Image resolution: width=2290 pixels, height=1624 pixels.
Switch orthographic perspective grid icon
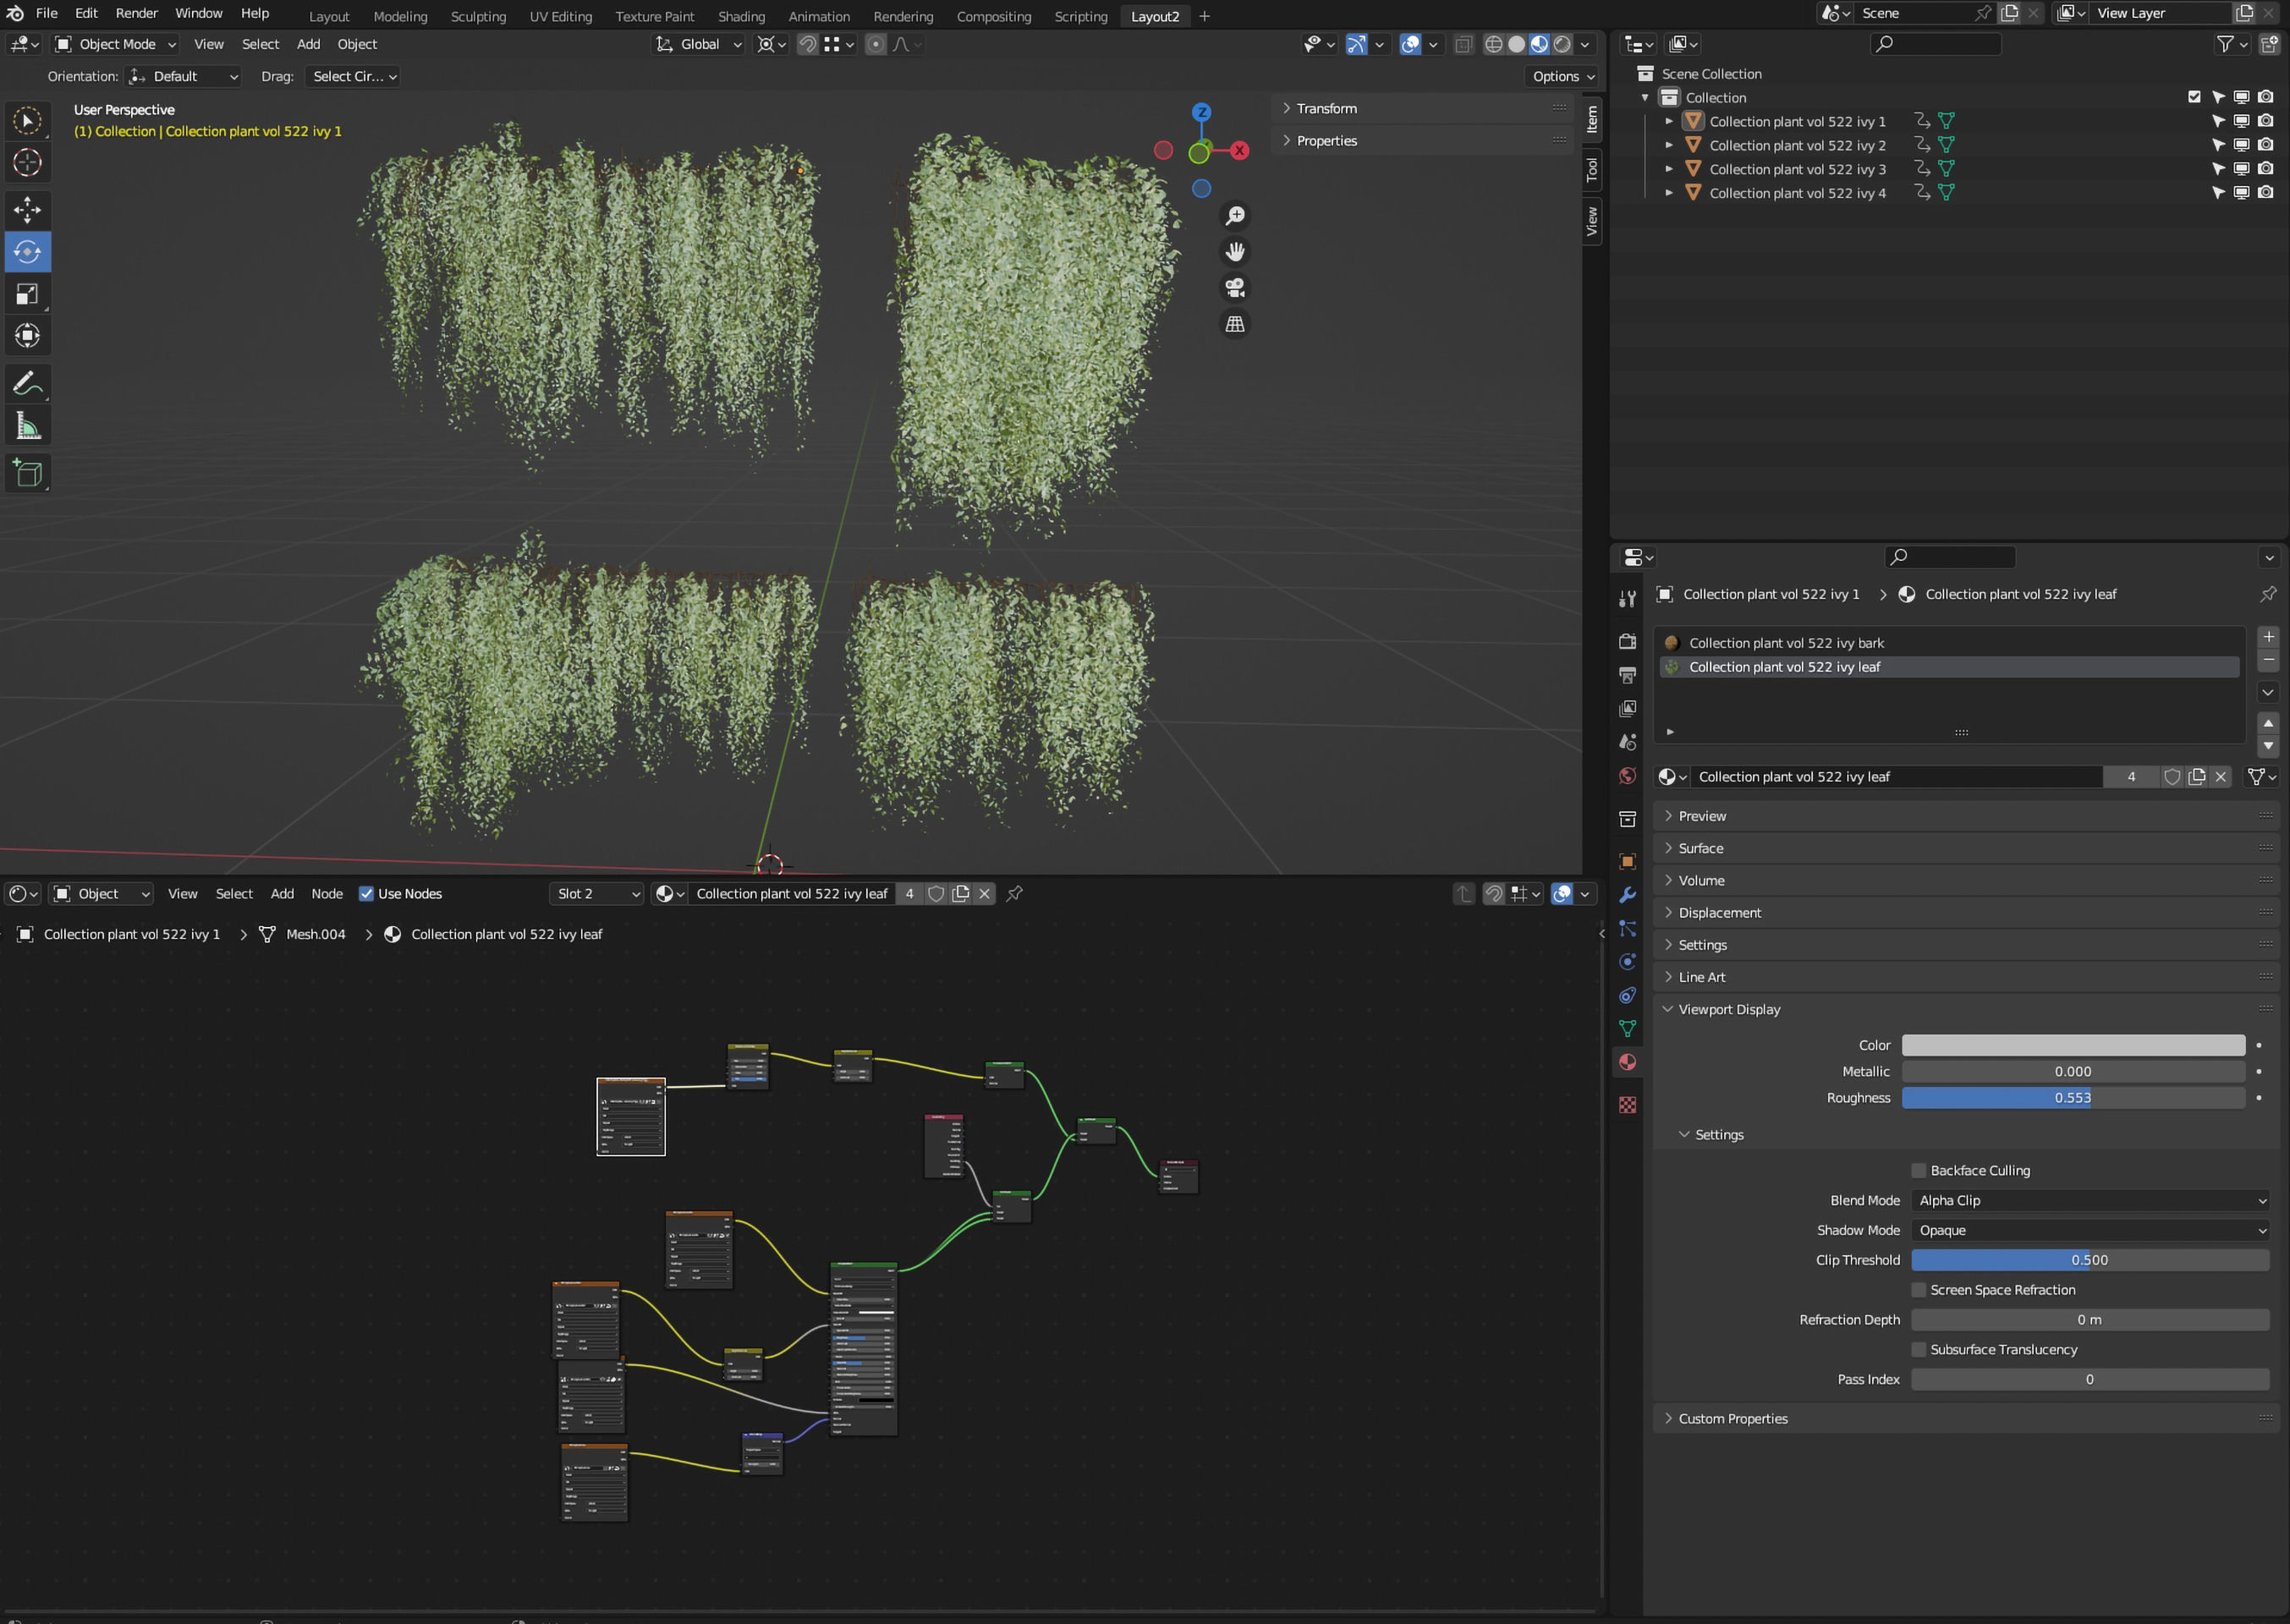[1235, 324]
